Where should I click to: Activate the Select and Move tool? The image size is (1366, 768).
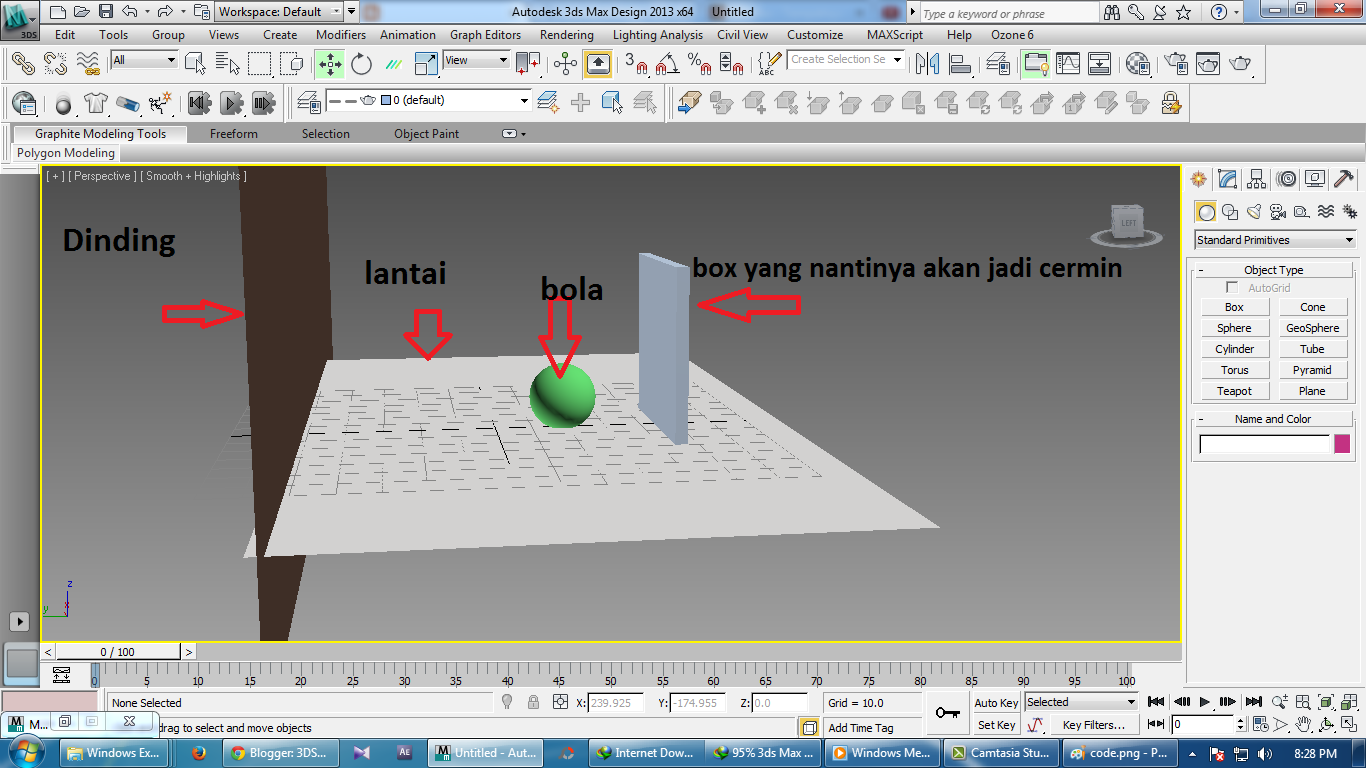329,63
